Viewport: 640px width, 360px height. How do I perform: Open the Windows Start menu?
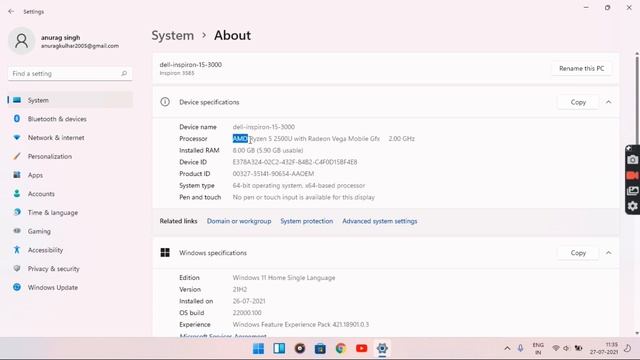click(258, 349)
